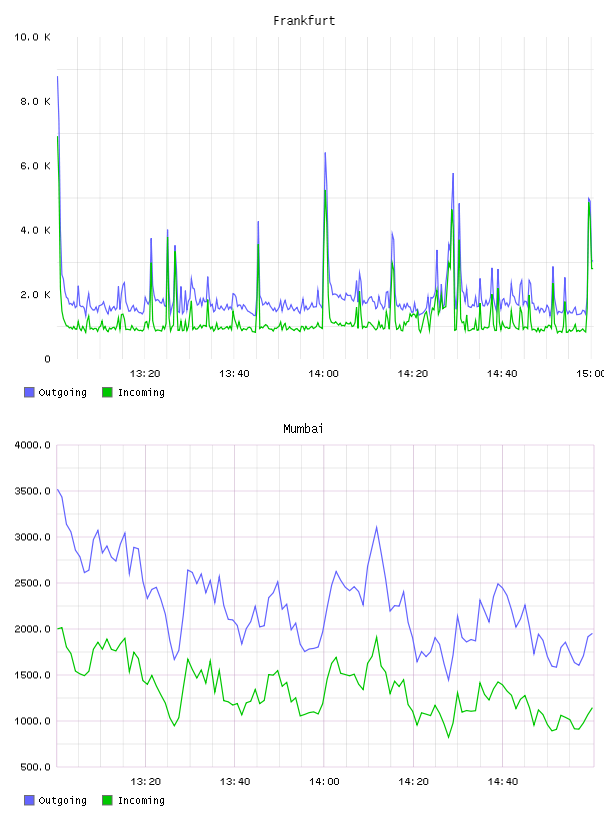Click the 3500.0 axis label in Mumbai
Image resolution: width=608 pixels, height=816 pixels.
pyautogui.click(x=32, y=491)
